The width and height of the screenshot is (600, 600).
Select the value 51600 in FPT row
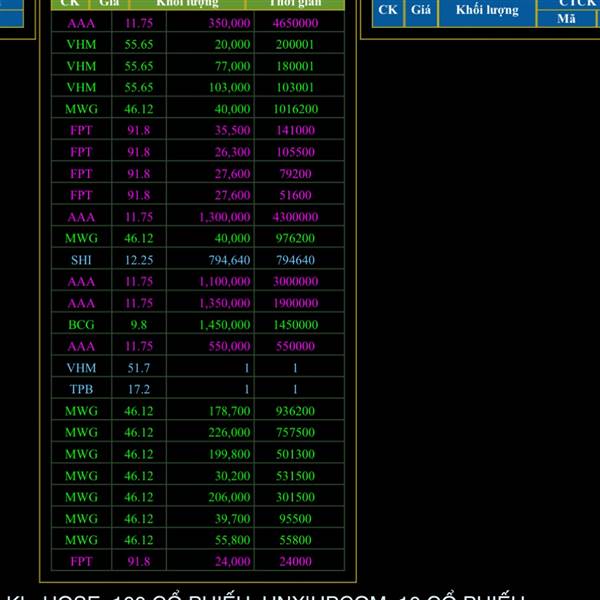pyautogui.click(x=295, y=195)
